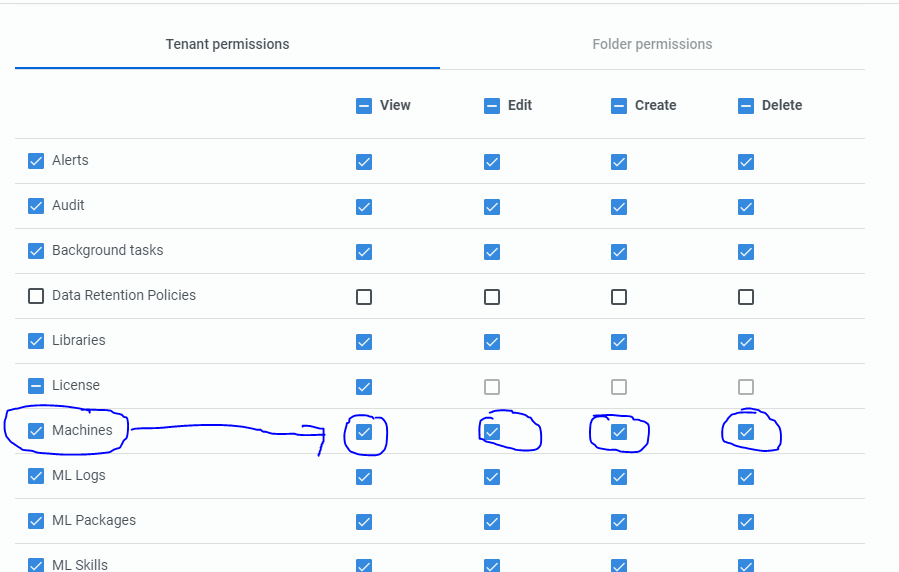Image resolution: width=899 pixels, height=572 pixels.
Task: Uncheck View permission for ML Logs
Action: 364,477
